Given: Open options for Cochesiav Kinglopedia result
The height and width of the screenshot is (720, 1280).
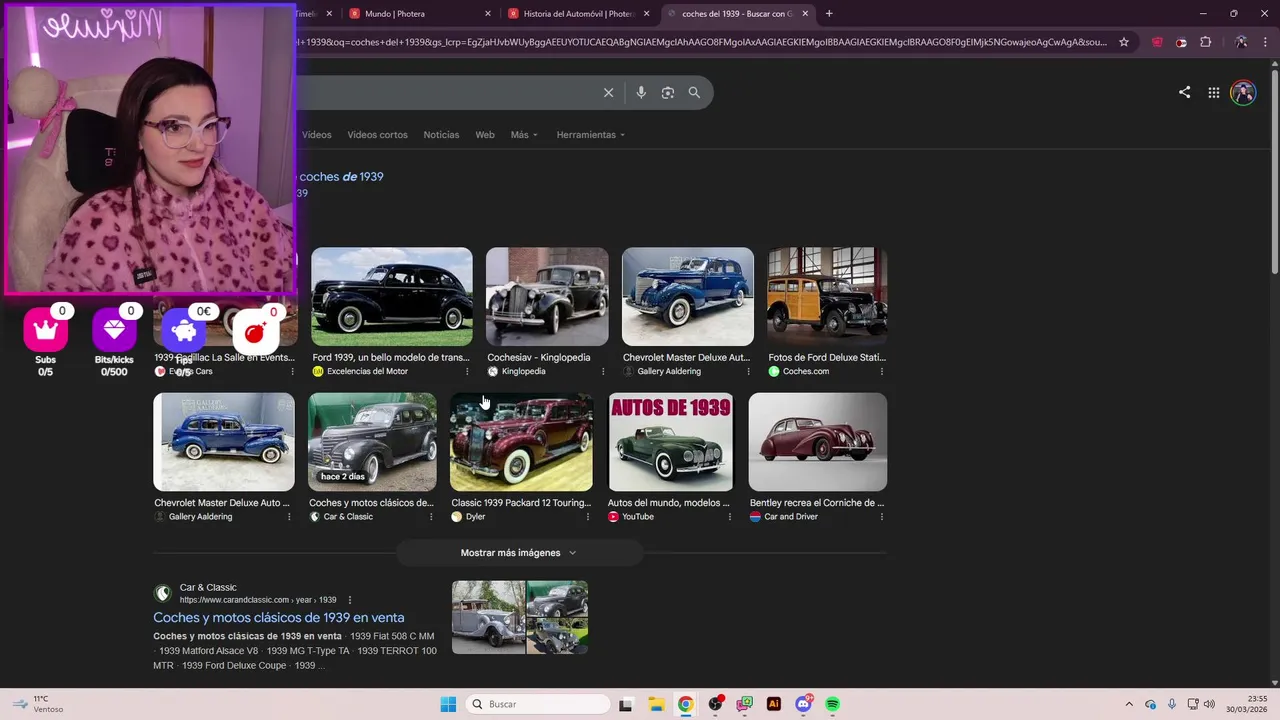Looking at the screenshot, I should [x=602, y=371].
